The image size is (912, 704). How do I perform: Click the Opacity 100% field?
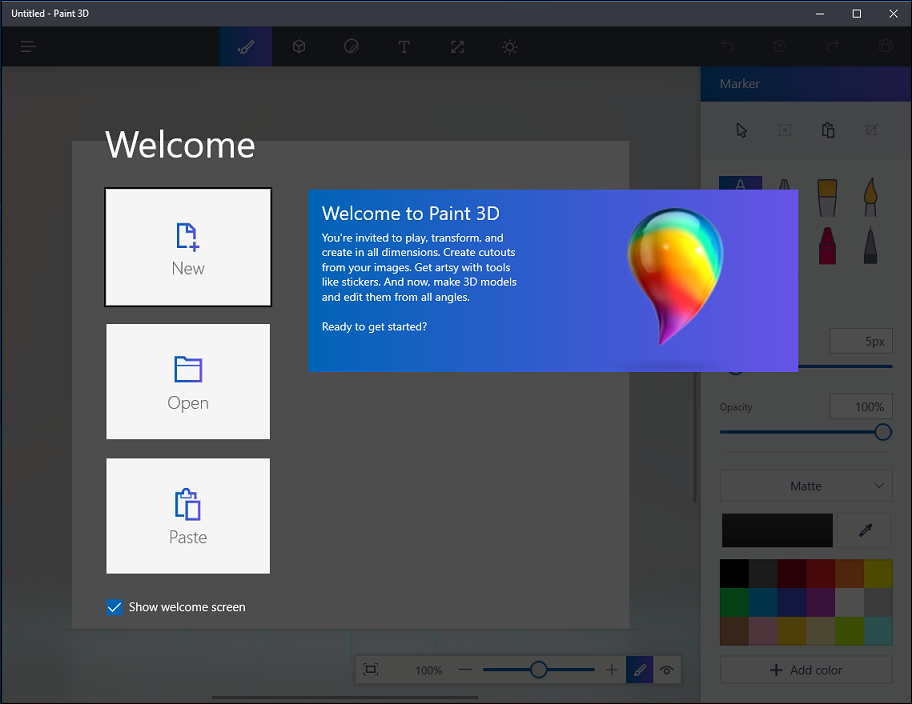coord(861,407)
